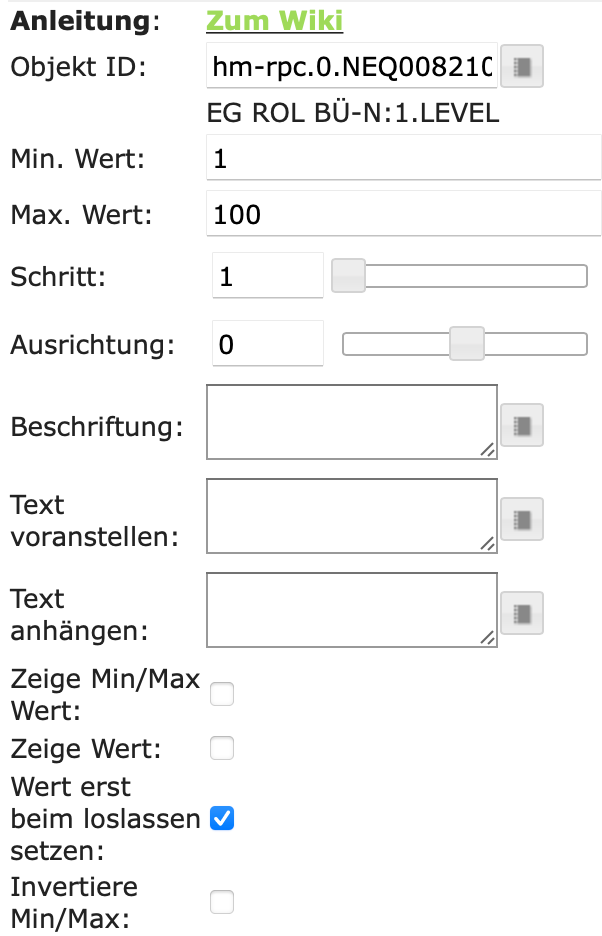This screenshot has height=936, width=602.
Task: Click edit icon beside Text voranstellen
Action: pyautogui.click(x=521, y=519)
